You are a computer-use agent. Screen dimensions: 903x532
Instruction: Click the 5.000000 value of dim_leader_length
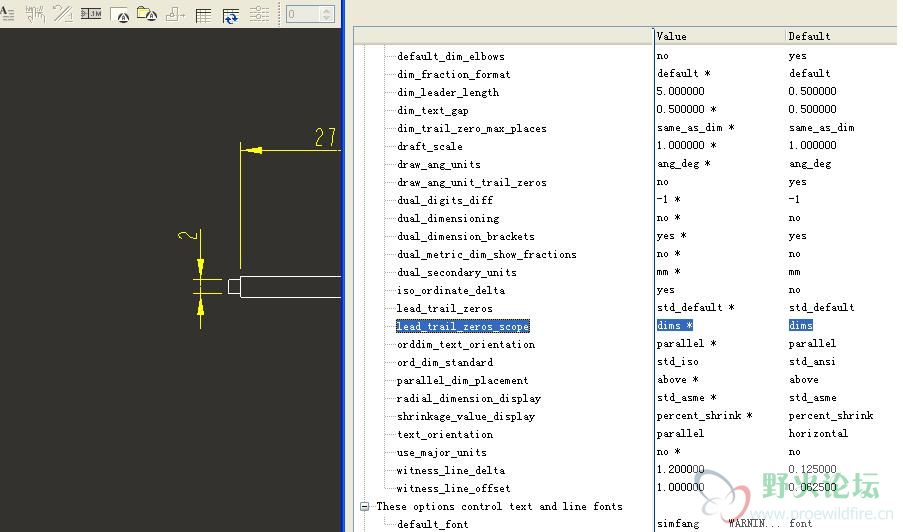pos(680,91)
